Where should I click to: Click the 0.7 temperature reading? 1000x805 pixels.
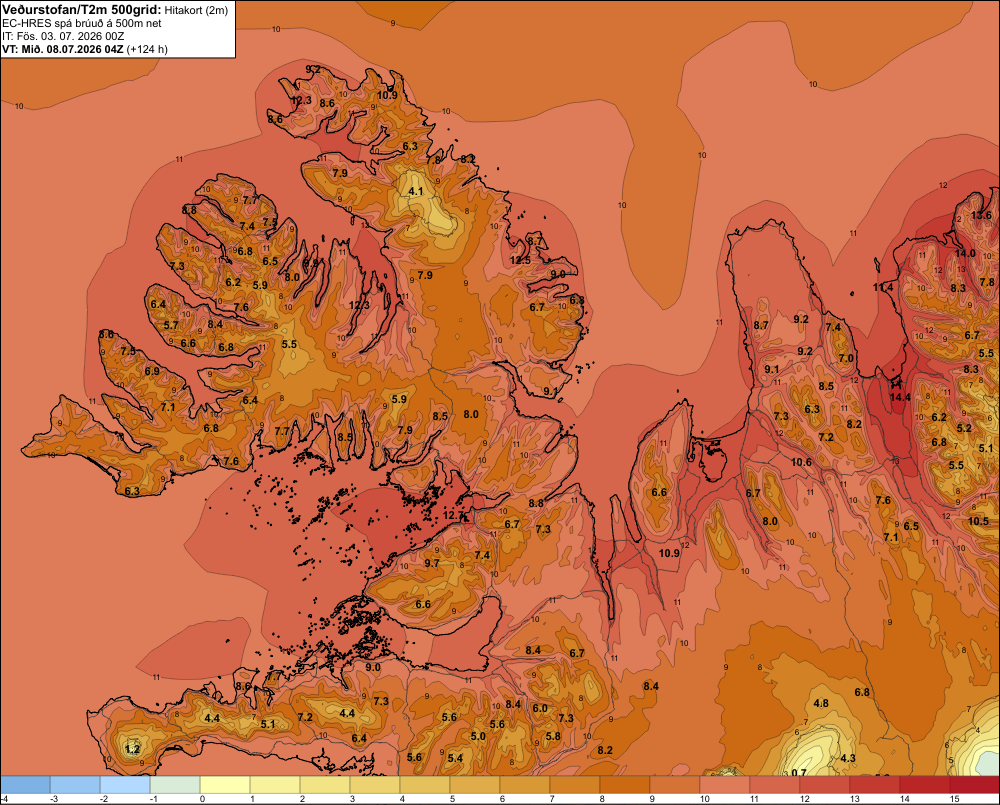coord(798,773)
